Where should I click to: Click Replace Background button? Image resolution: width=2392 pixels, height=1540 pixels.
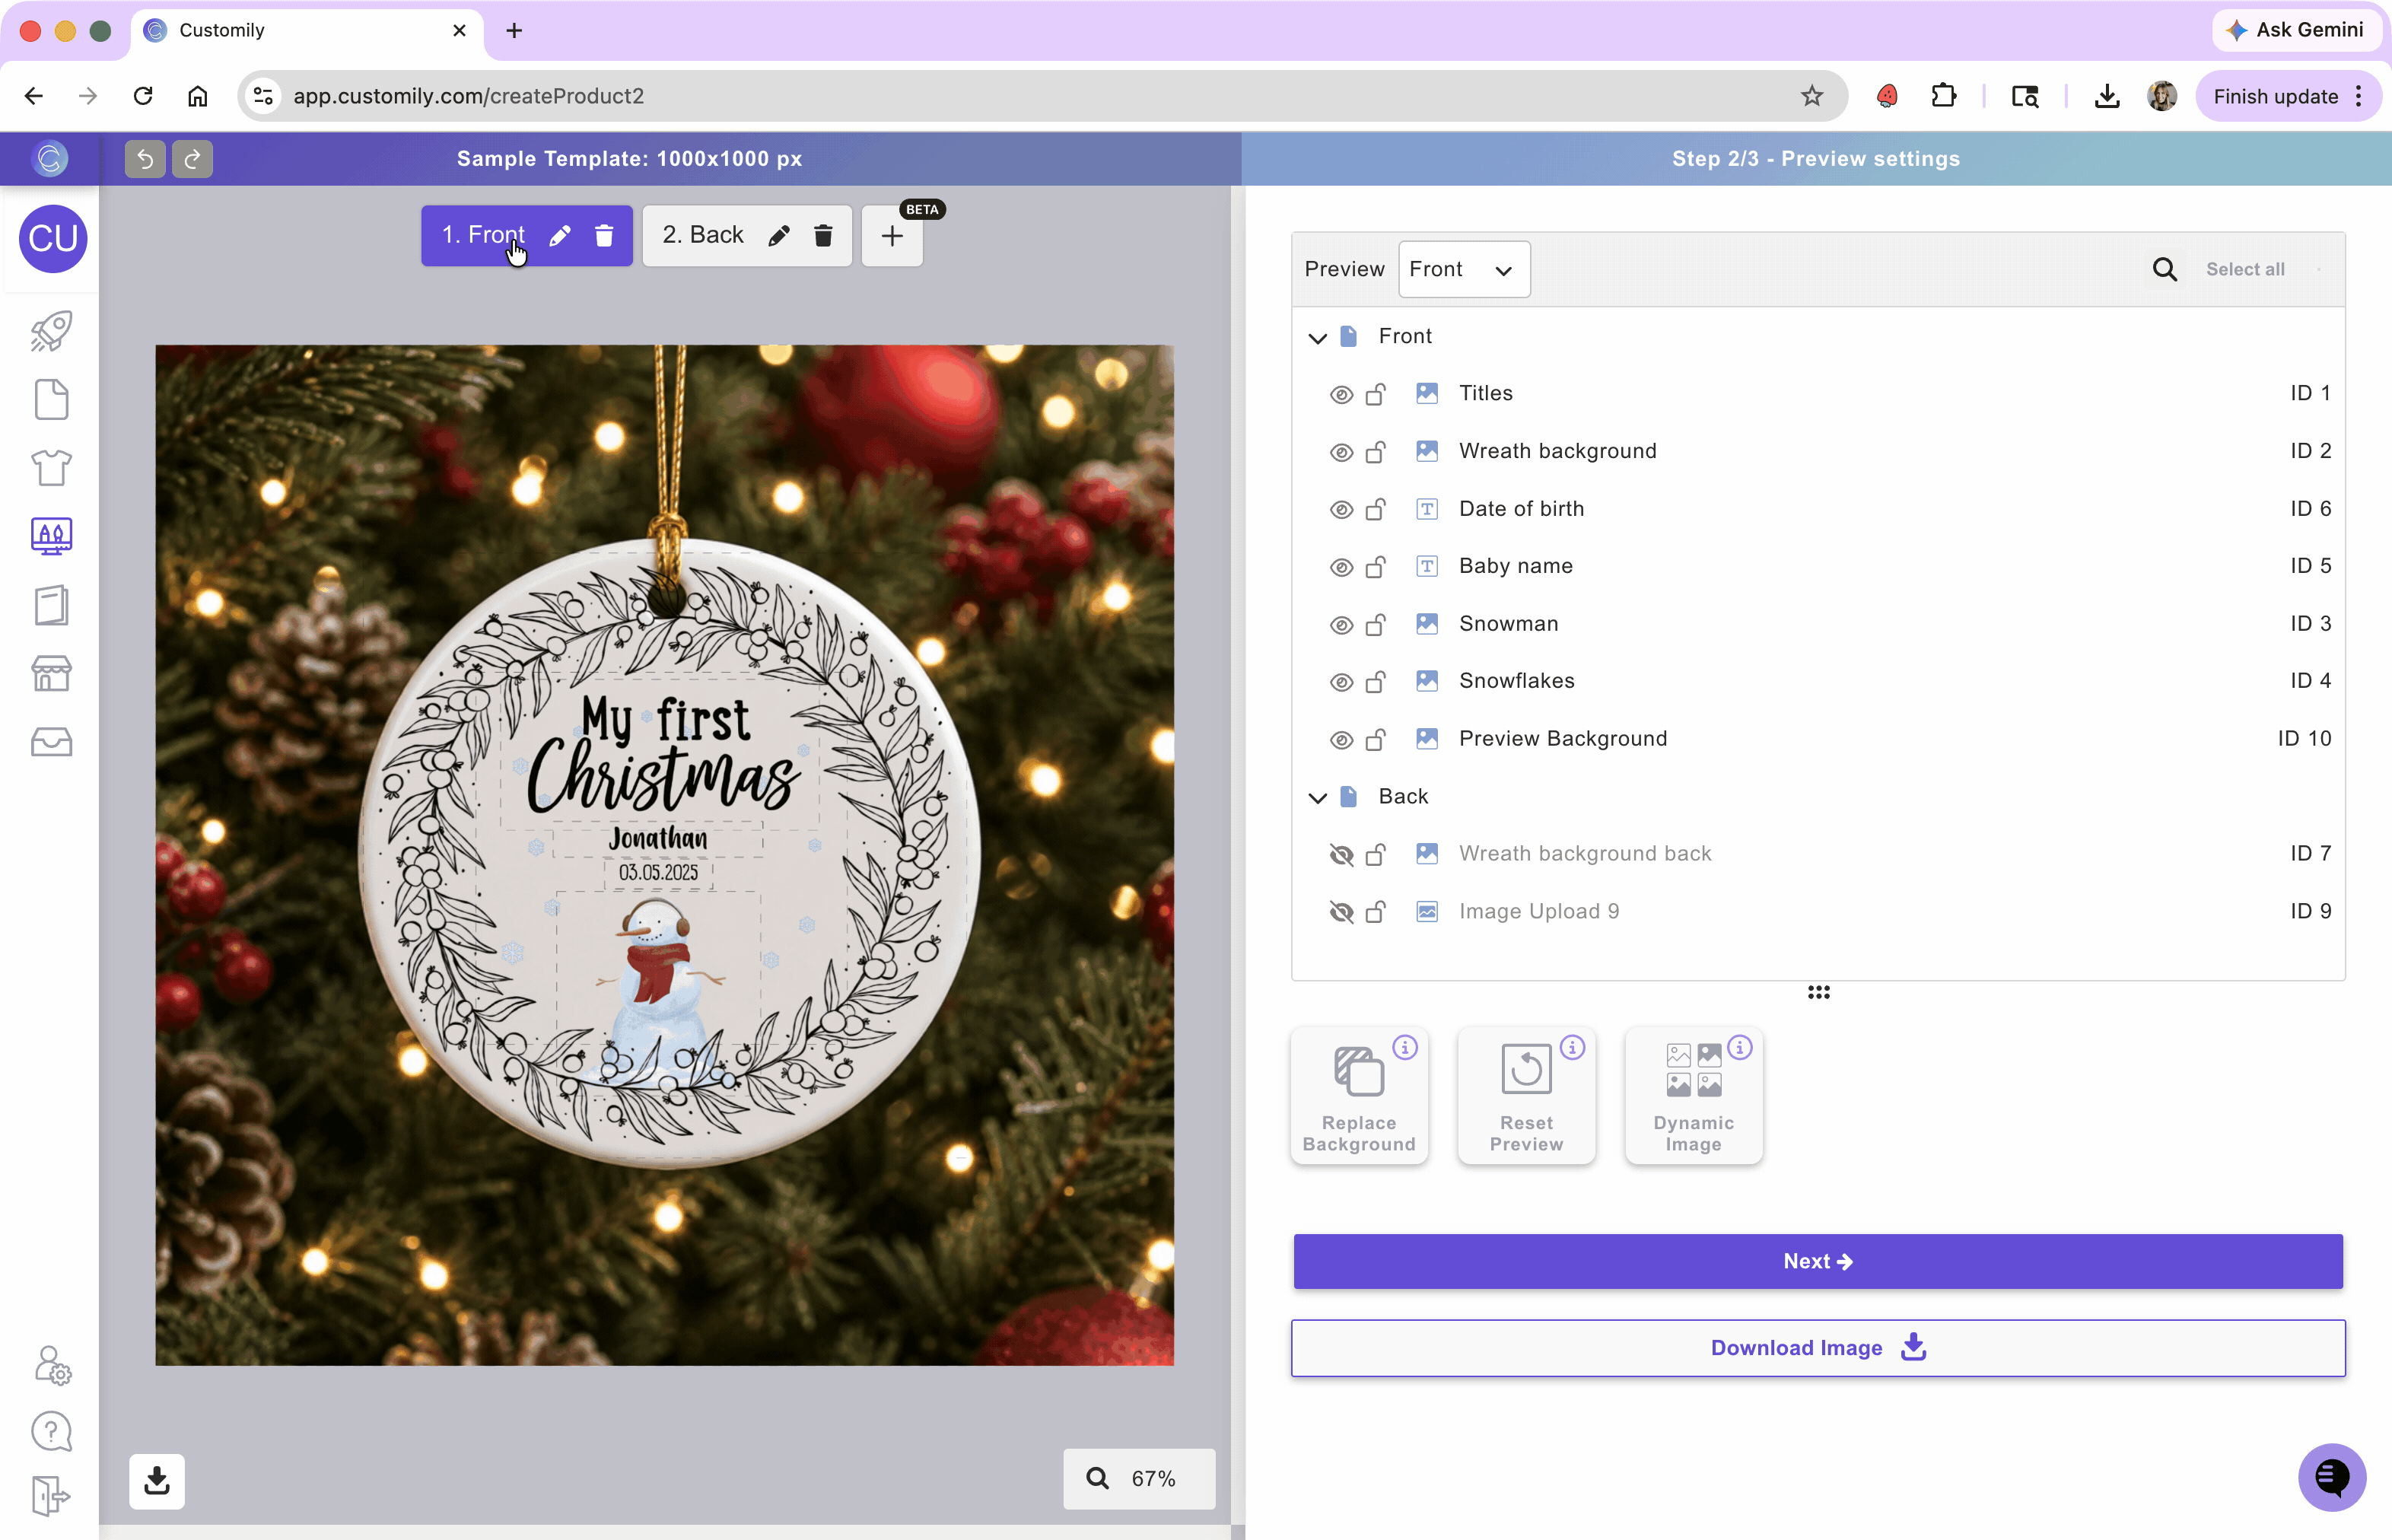[x=1359, y=1095]
